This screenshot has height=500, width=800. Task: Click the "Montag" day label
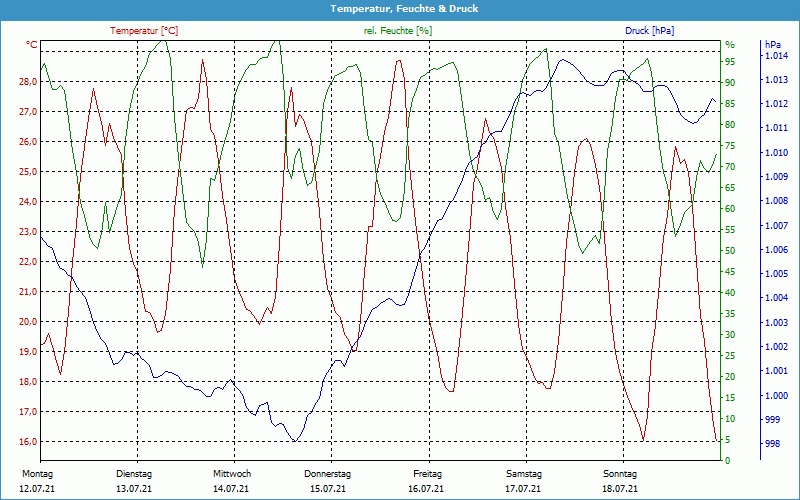click(x=37, y=474)
